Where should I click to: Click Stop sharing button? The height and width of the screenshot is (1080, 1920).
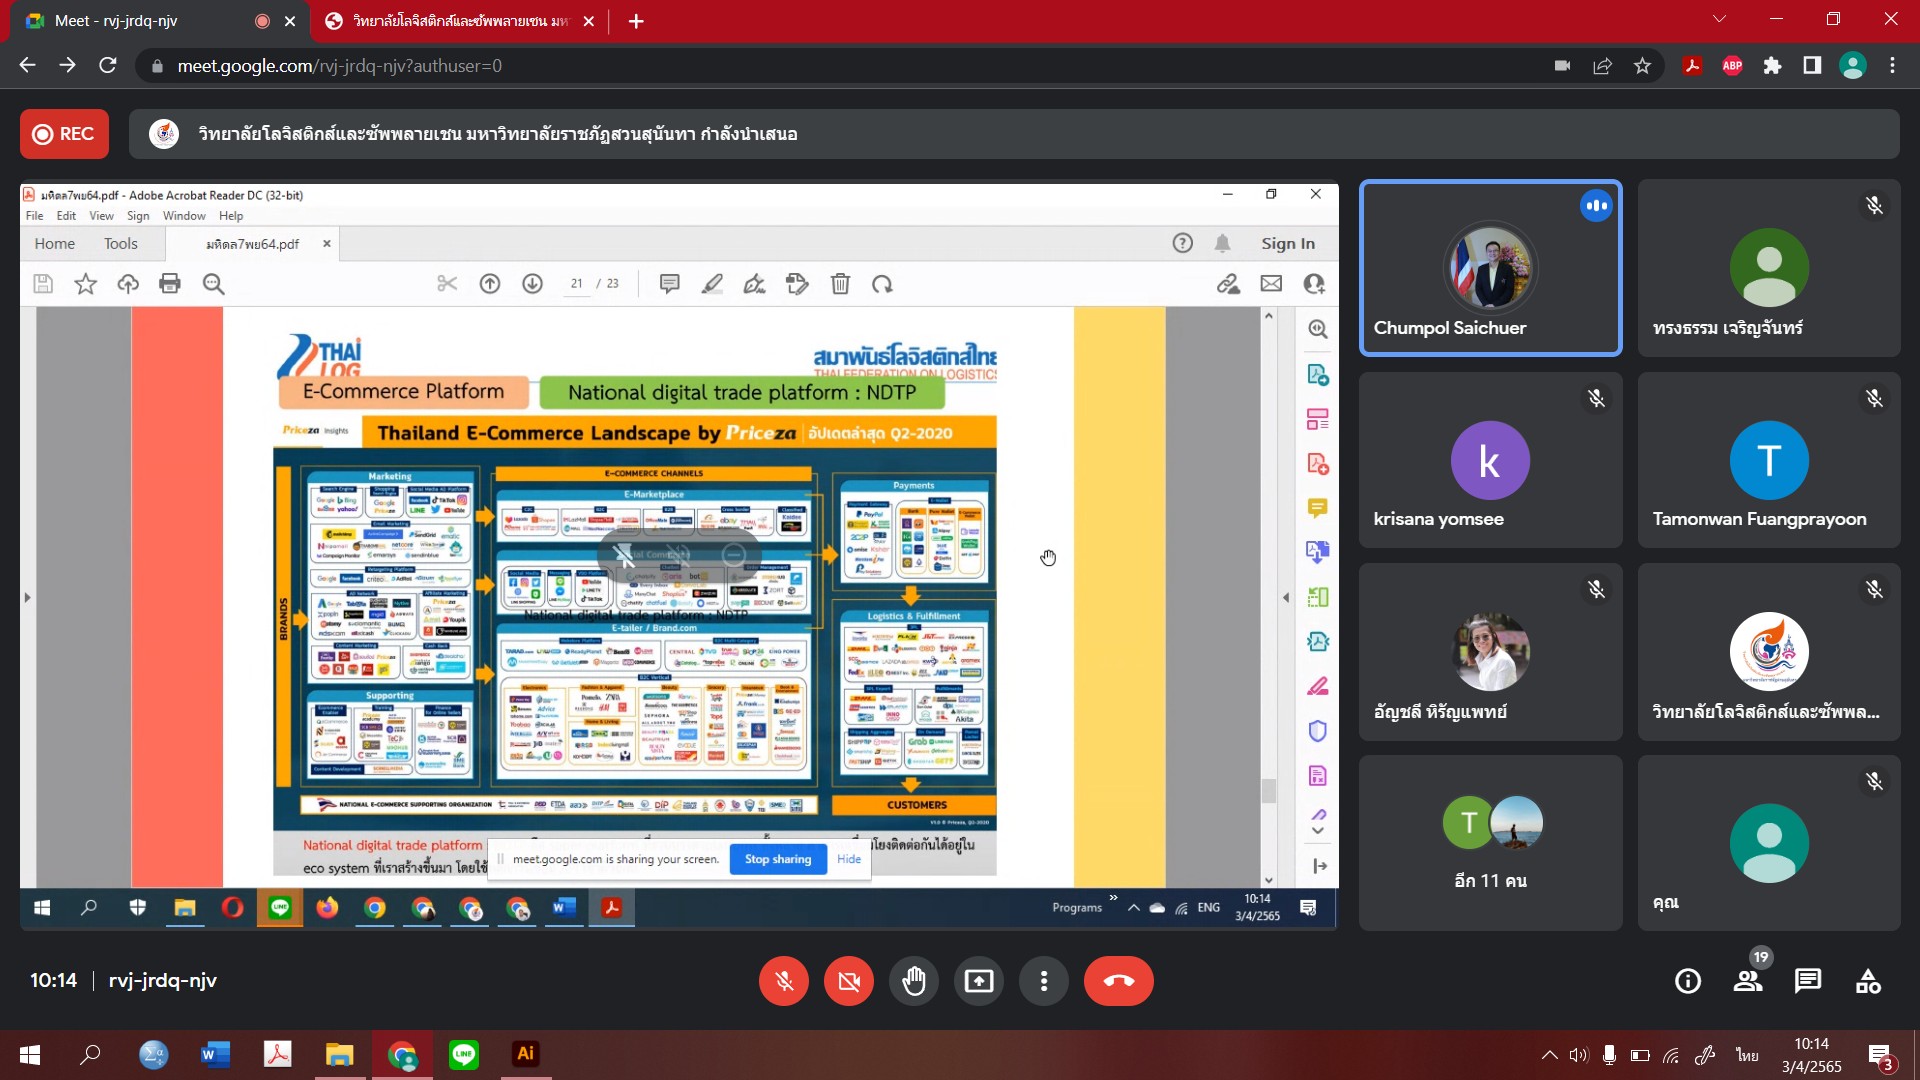[777, 859]
